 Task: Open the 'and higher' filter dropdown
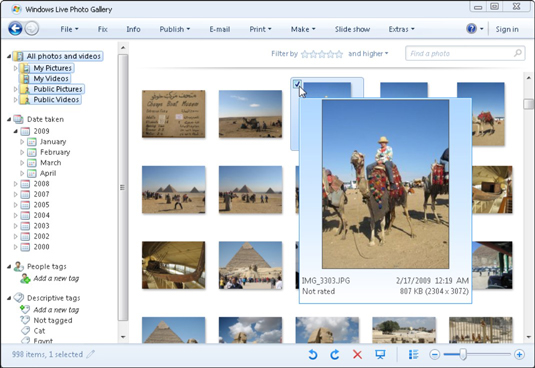[368, 54]
